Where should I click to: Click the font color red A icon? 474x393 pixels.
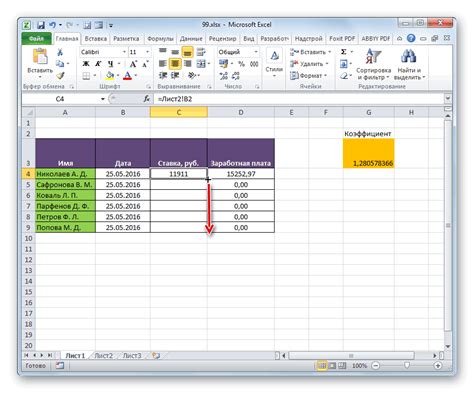(x=127, y=76)
